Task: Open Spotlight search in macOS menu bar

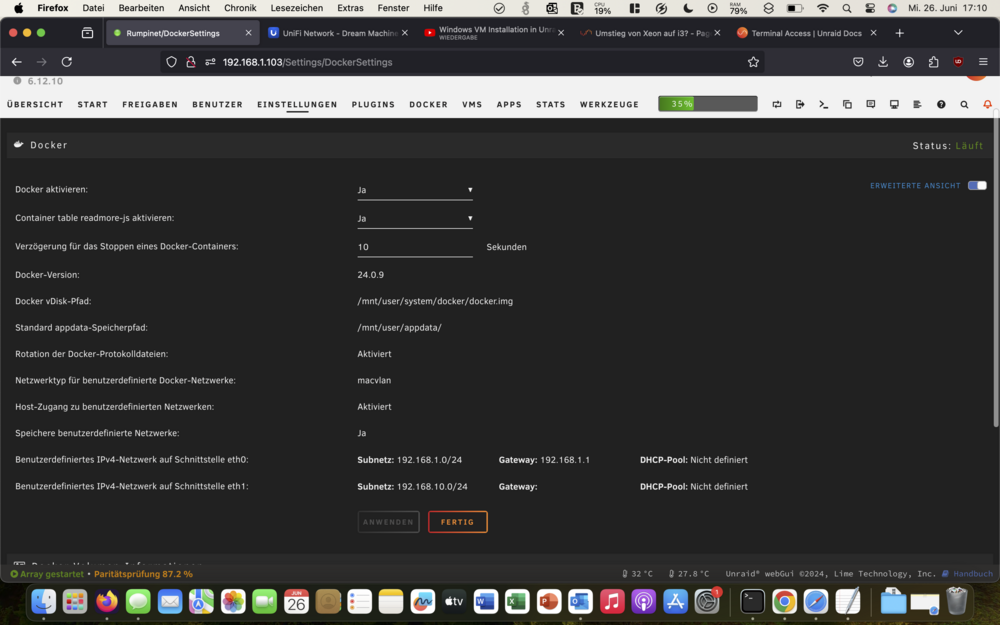Action: coord(846,8)
